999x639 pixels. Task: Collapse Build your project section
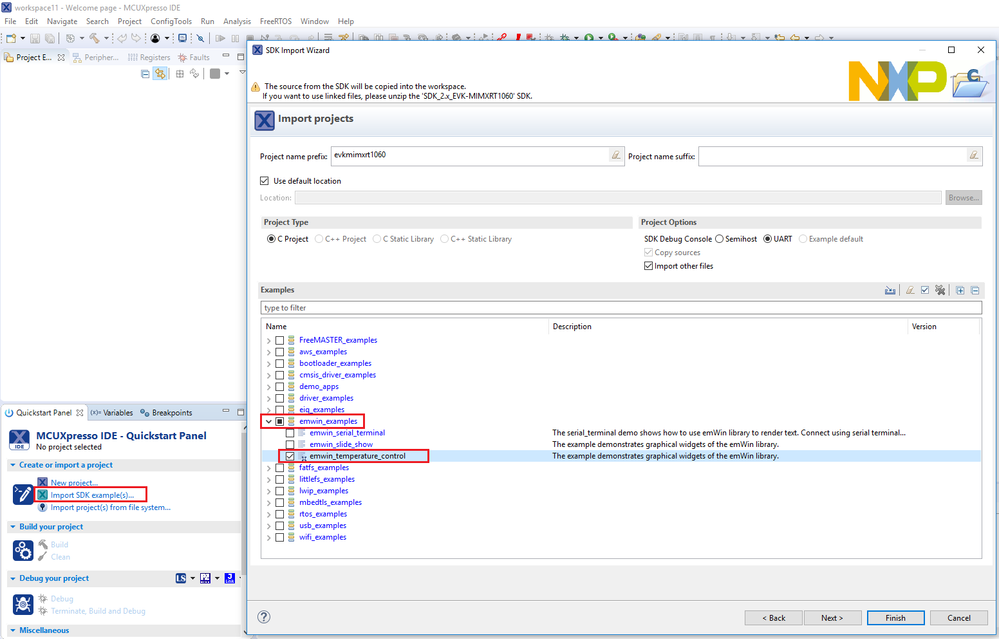tap(13, 527)
